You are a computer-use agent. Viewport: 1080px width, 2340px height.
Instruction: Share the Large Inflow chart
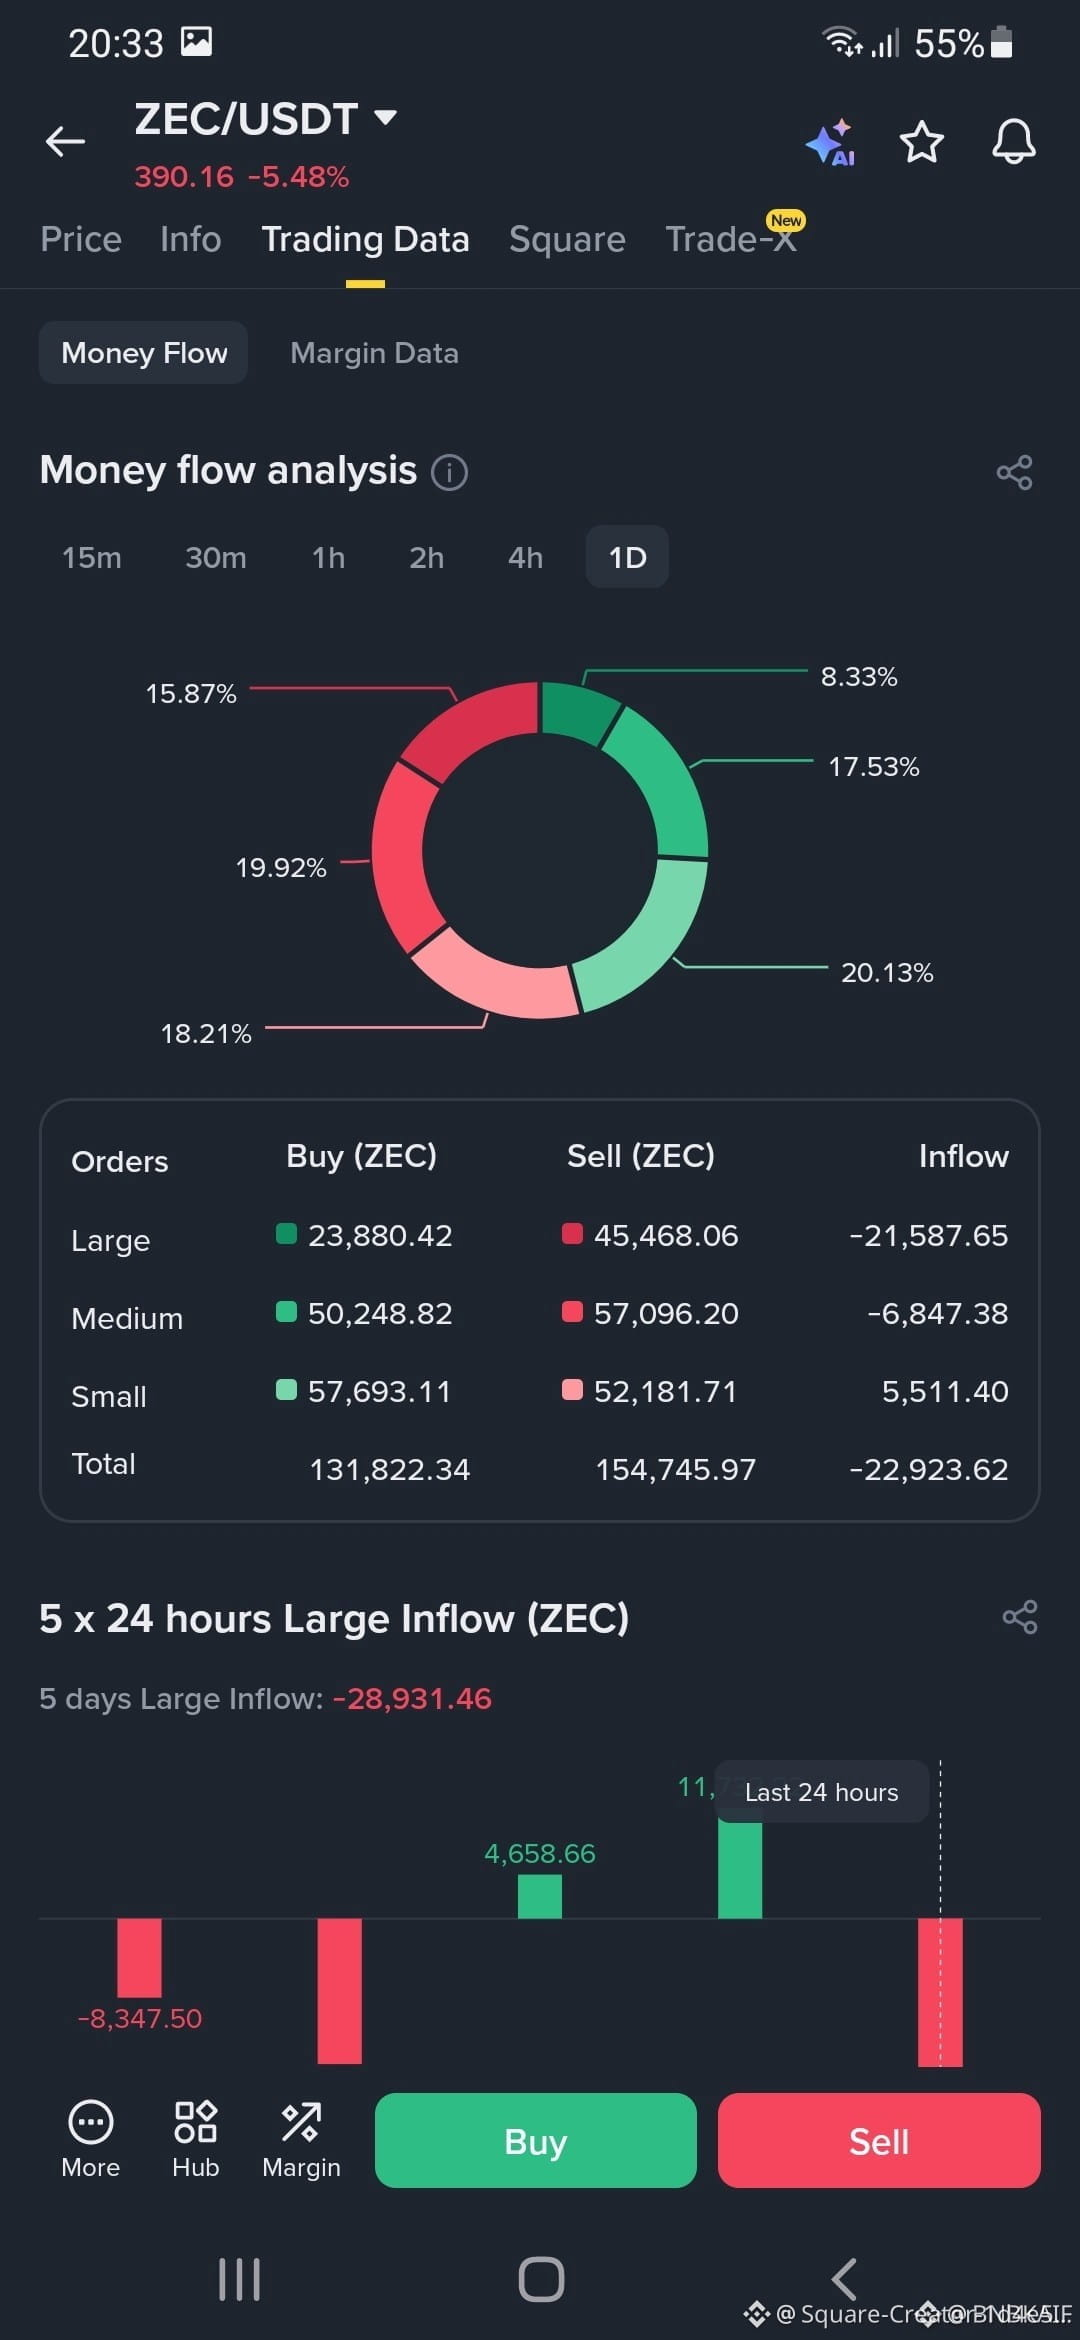(1020, 1617)
